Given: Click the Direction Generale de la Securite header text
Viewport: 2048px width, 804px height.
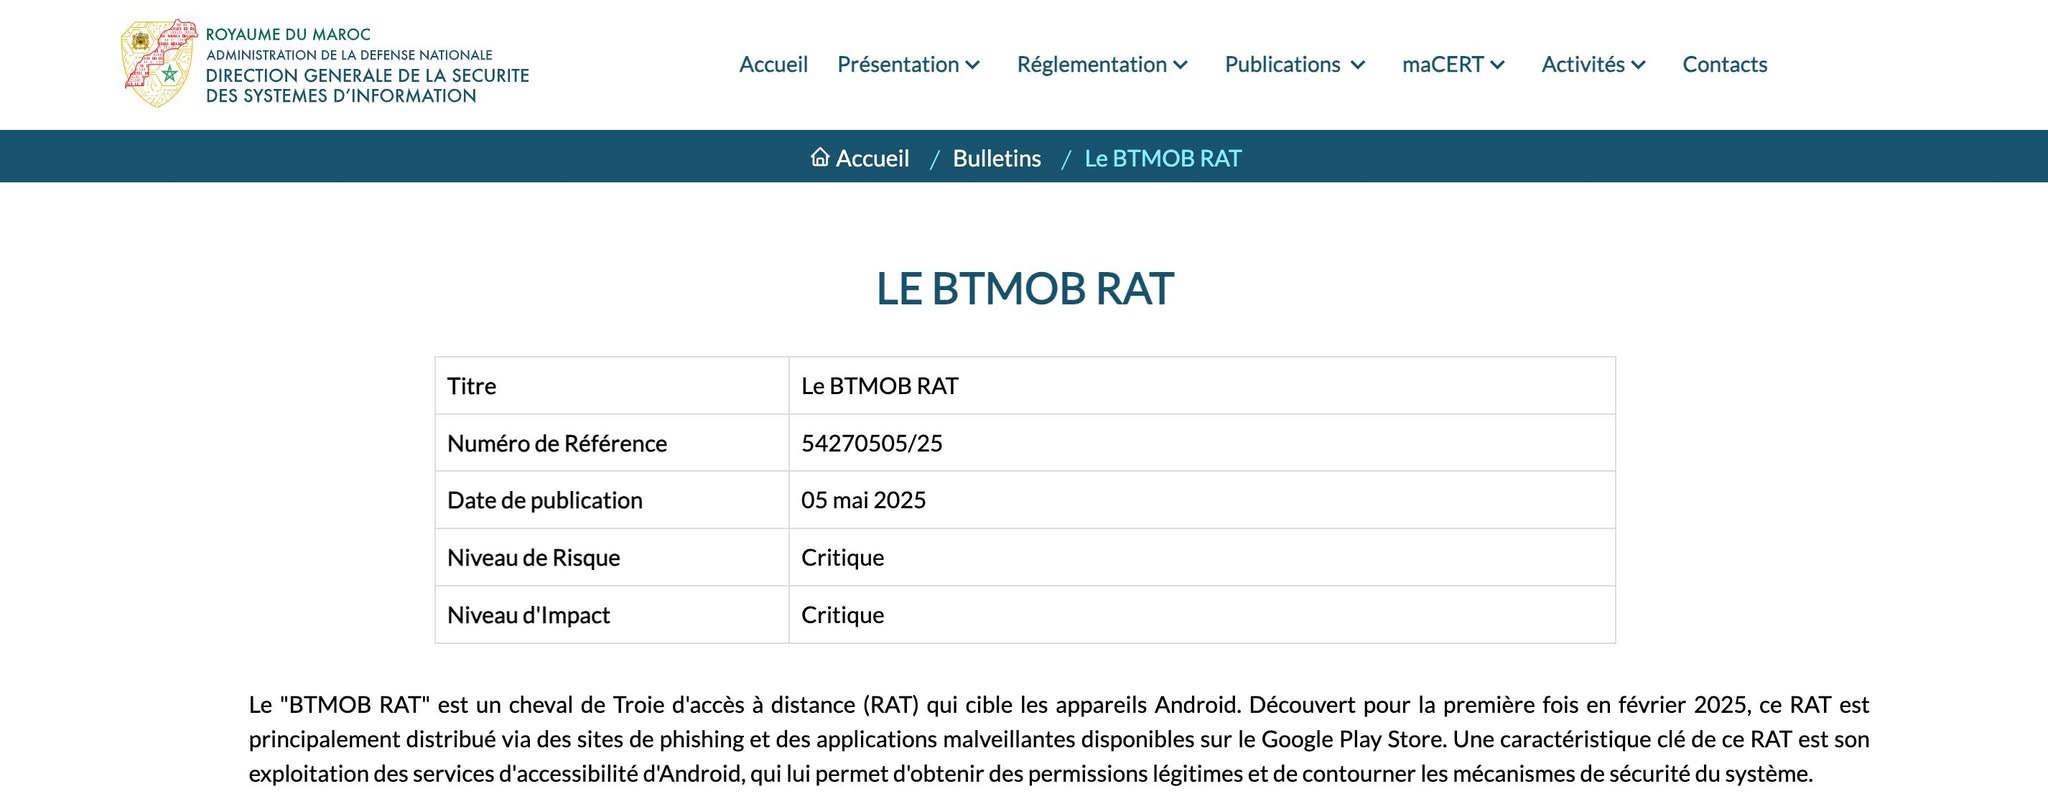Looking at the screenshot, I should click(367, 76).
